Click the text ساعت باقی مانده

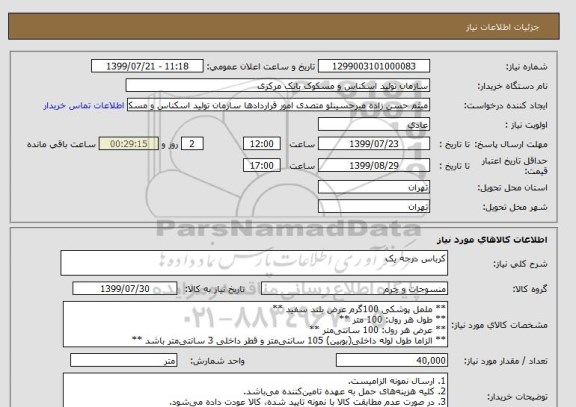(61, 144)
